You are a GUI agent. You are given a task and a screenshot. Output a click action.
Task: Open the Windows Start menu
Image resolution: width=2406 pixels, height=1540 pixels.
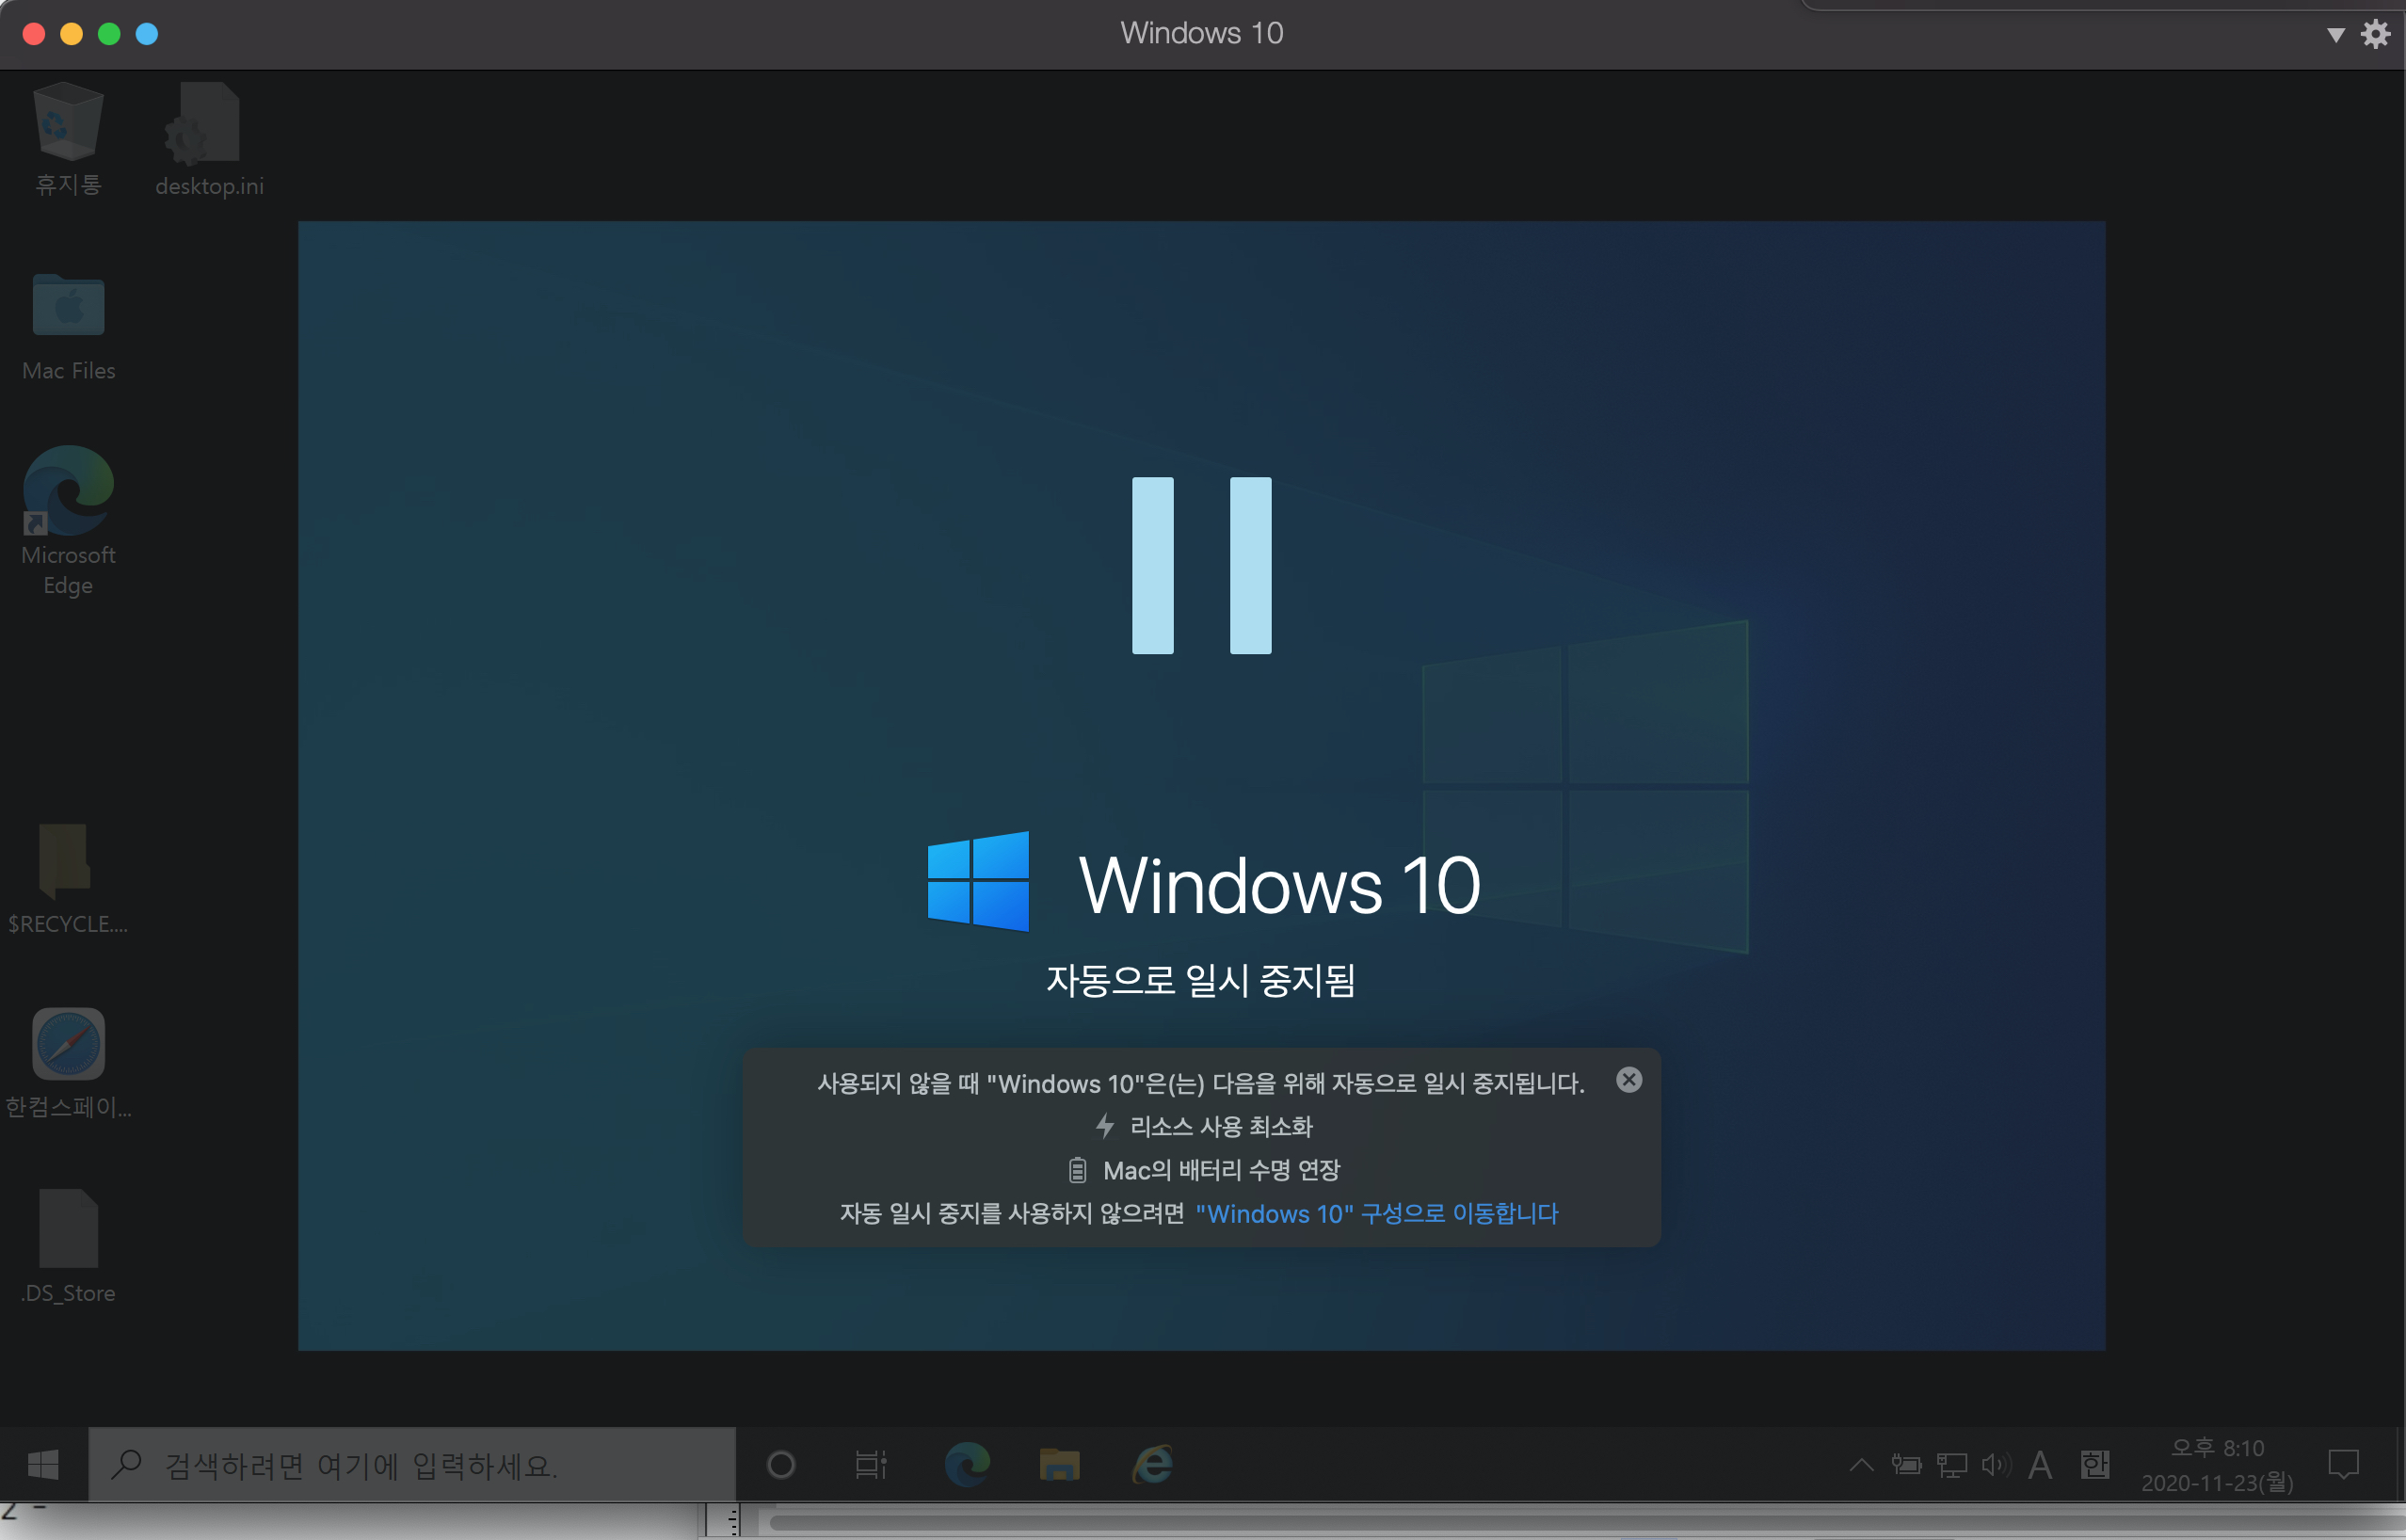point(43,1465)
